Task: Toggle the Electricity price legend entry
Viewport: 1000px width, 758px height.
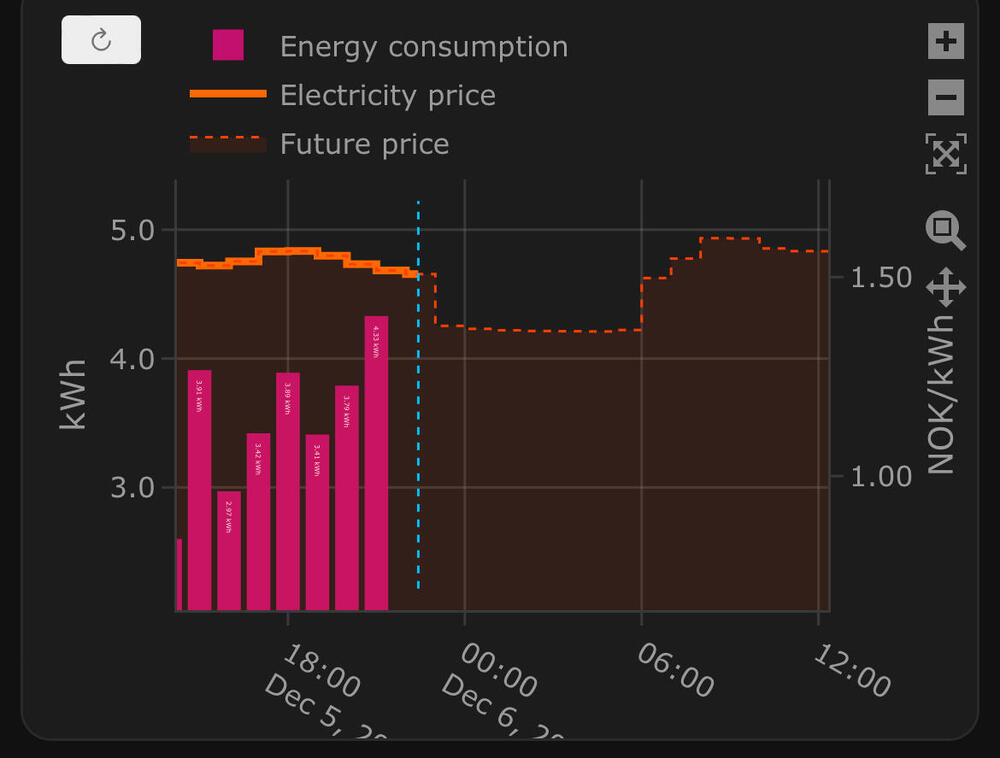Action: point(387,95)
